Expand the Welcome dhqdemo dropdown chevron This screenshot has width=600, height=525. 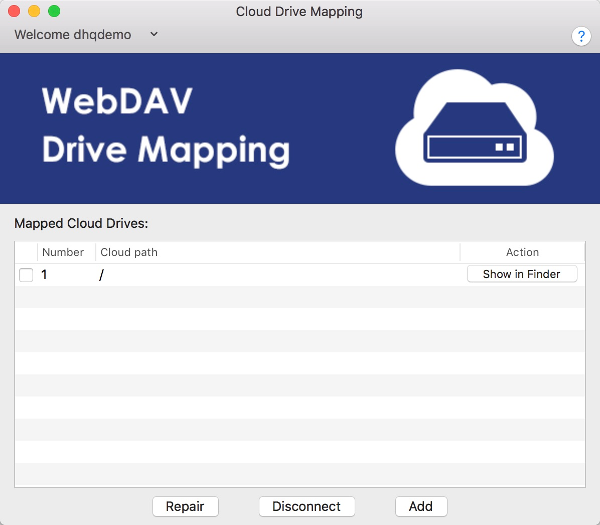click(x=154, y=34)
